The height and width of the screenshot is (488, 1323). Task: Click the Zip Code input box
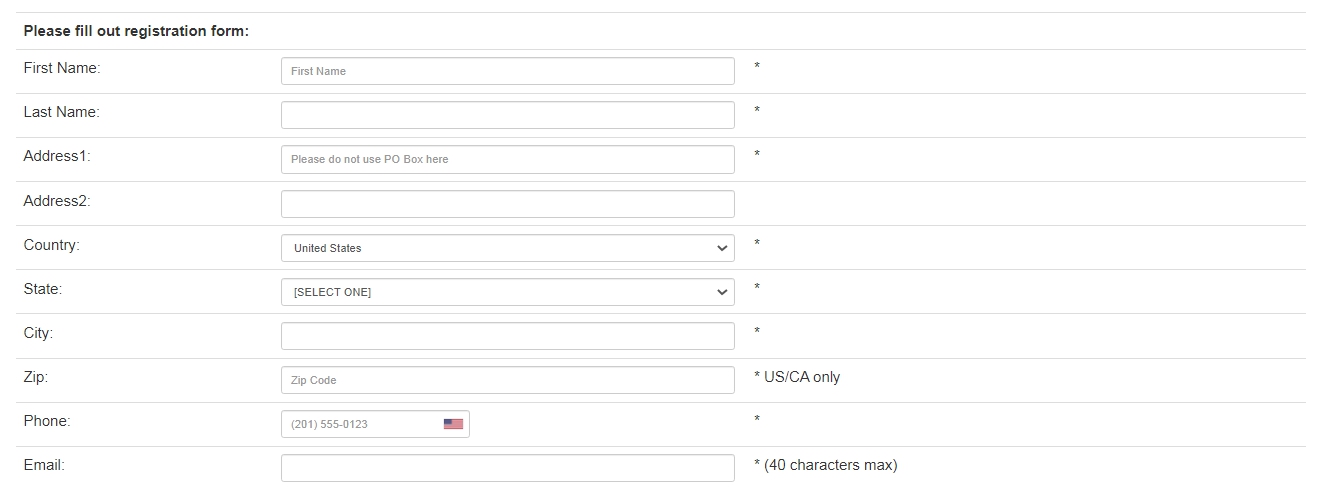click(x=508, y=380)
